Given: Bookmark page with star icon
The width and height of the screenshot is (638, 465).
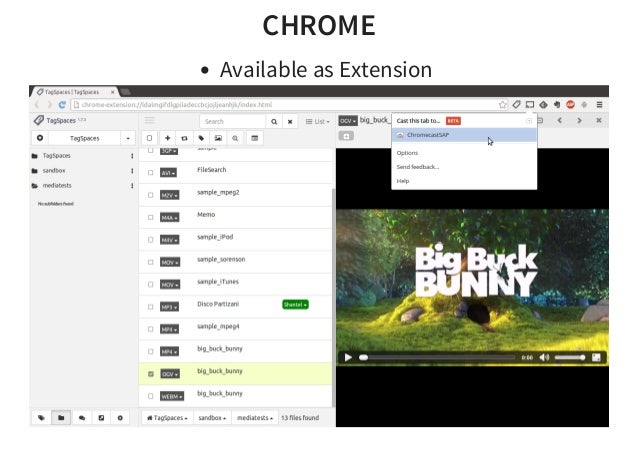Looking at the screenshot, I should coord(503,105).
